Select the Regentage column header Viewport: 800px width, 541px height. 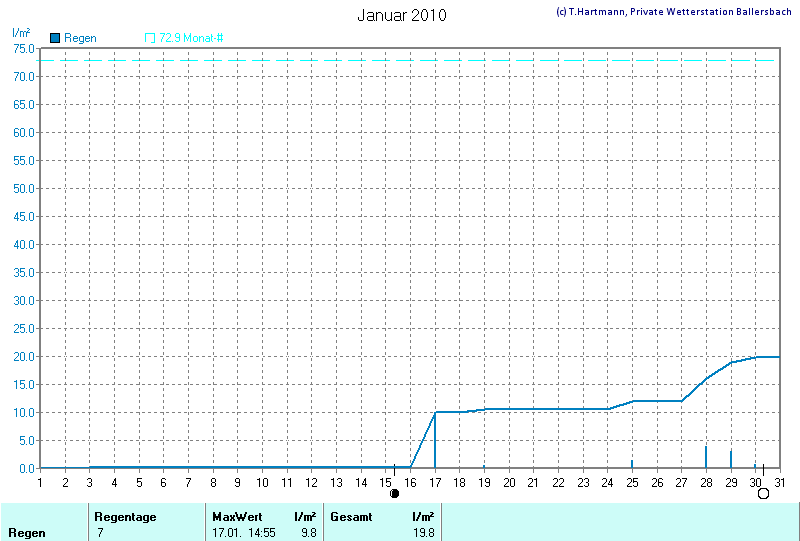coord(127,517)
